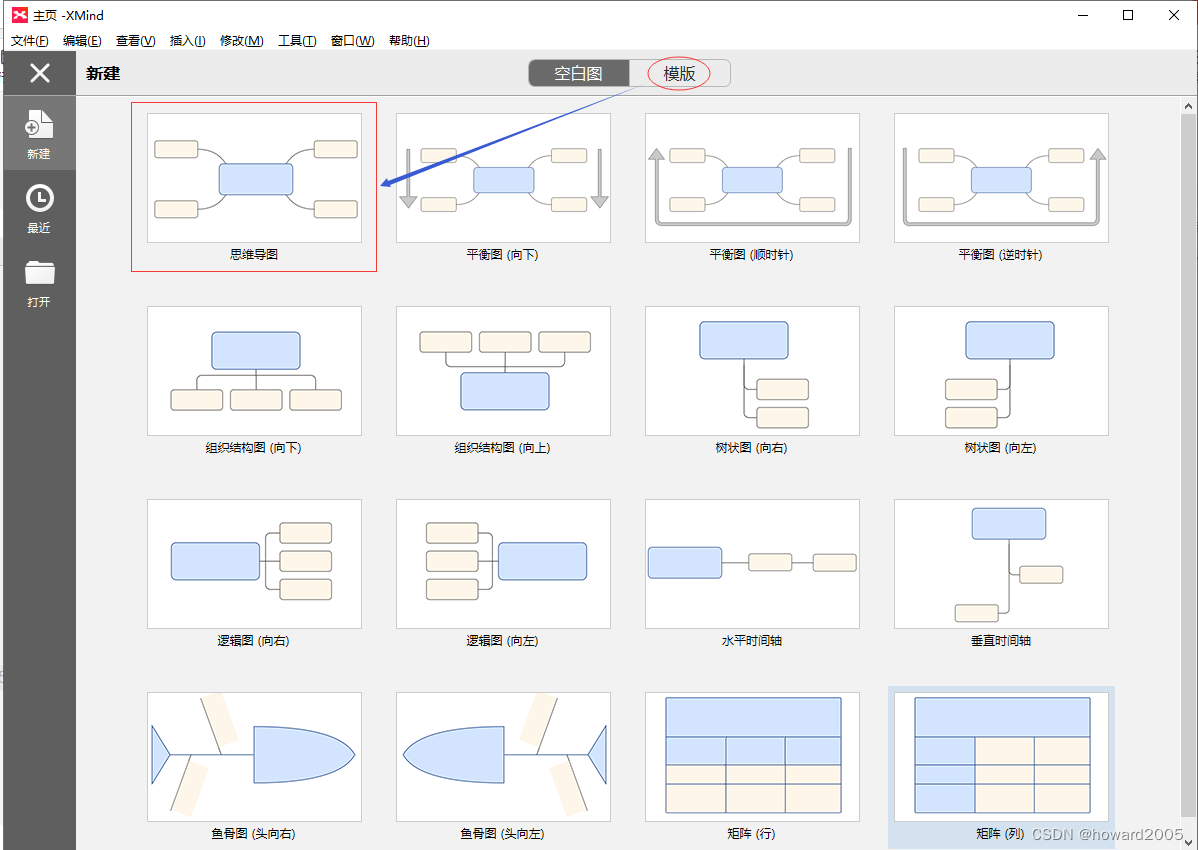1198x850 pixels.
Task: Open the 编辑(E) menu
Action: [x=83, y=40]
